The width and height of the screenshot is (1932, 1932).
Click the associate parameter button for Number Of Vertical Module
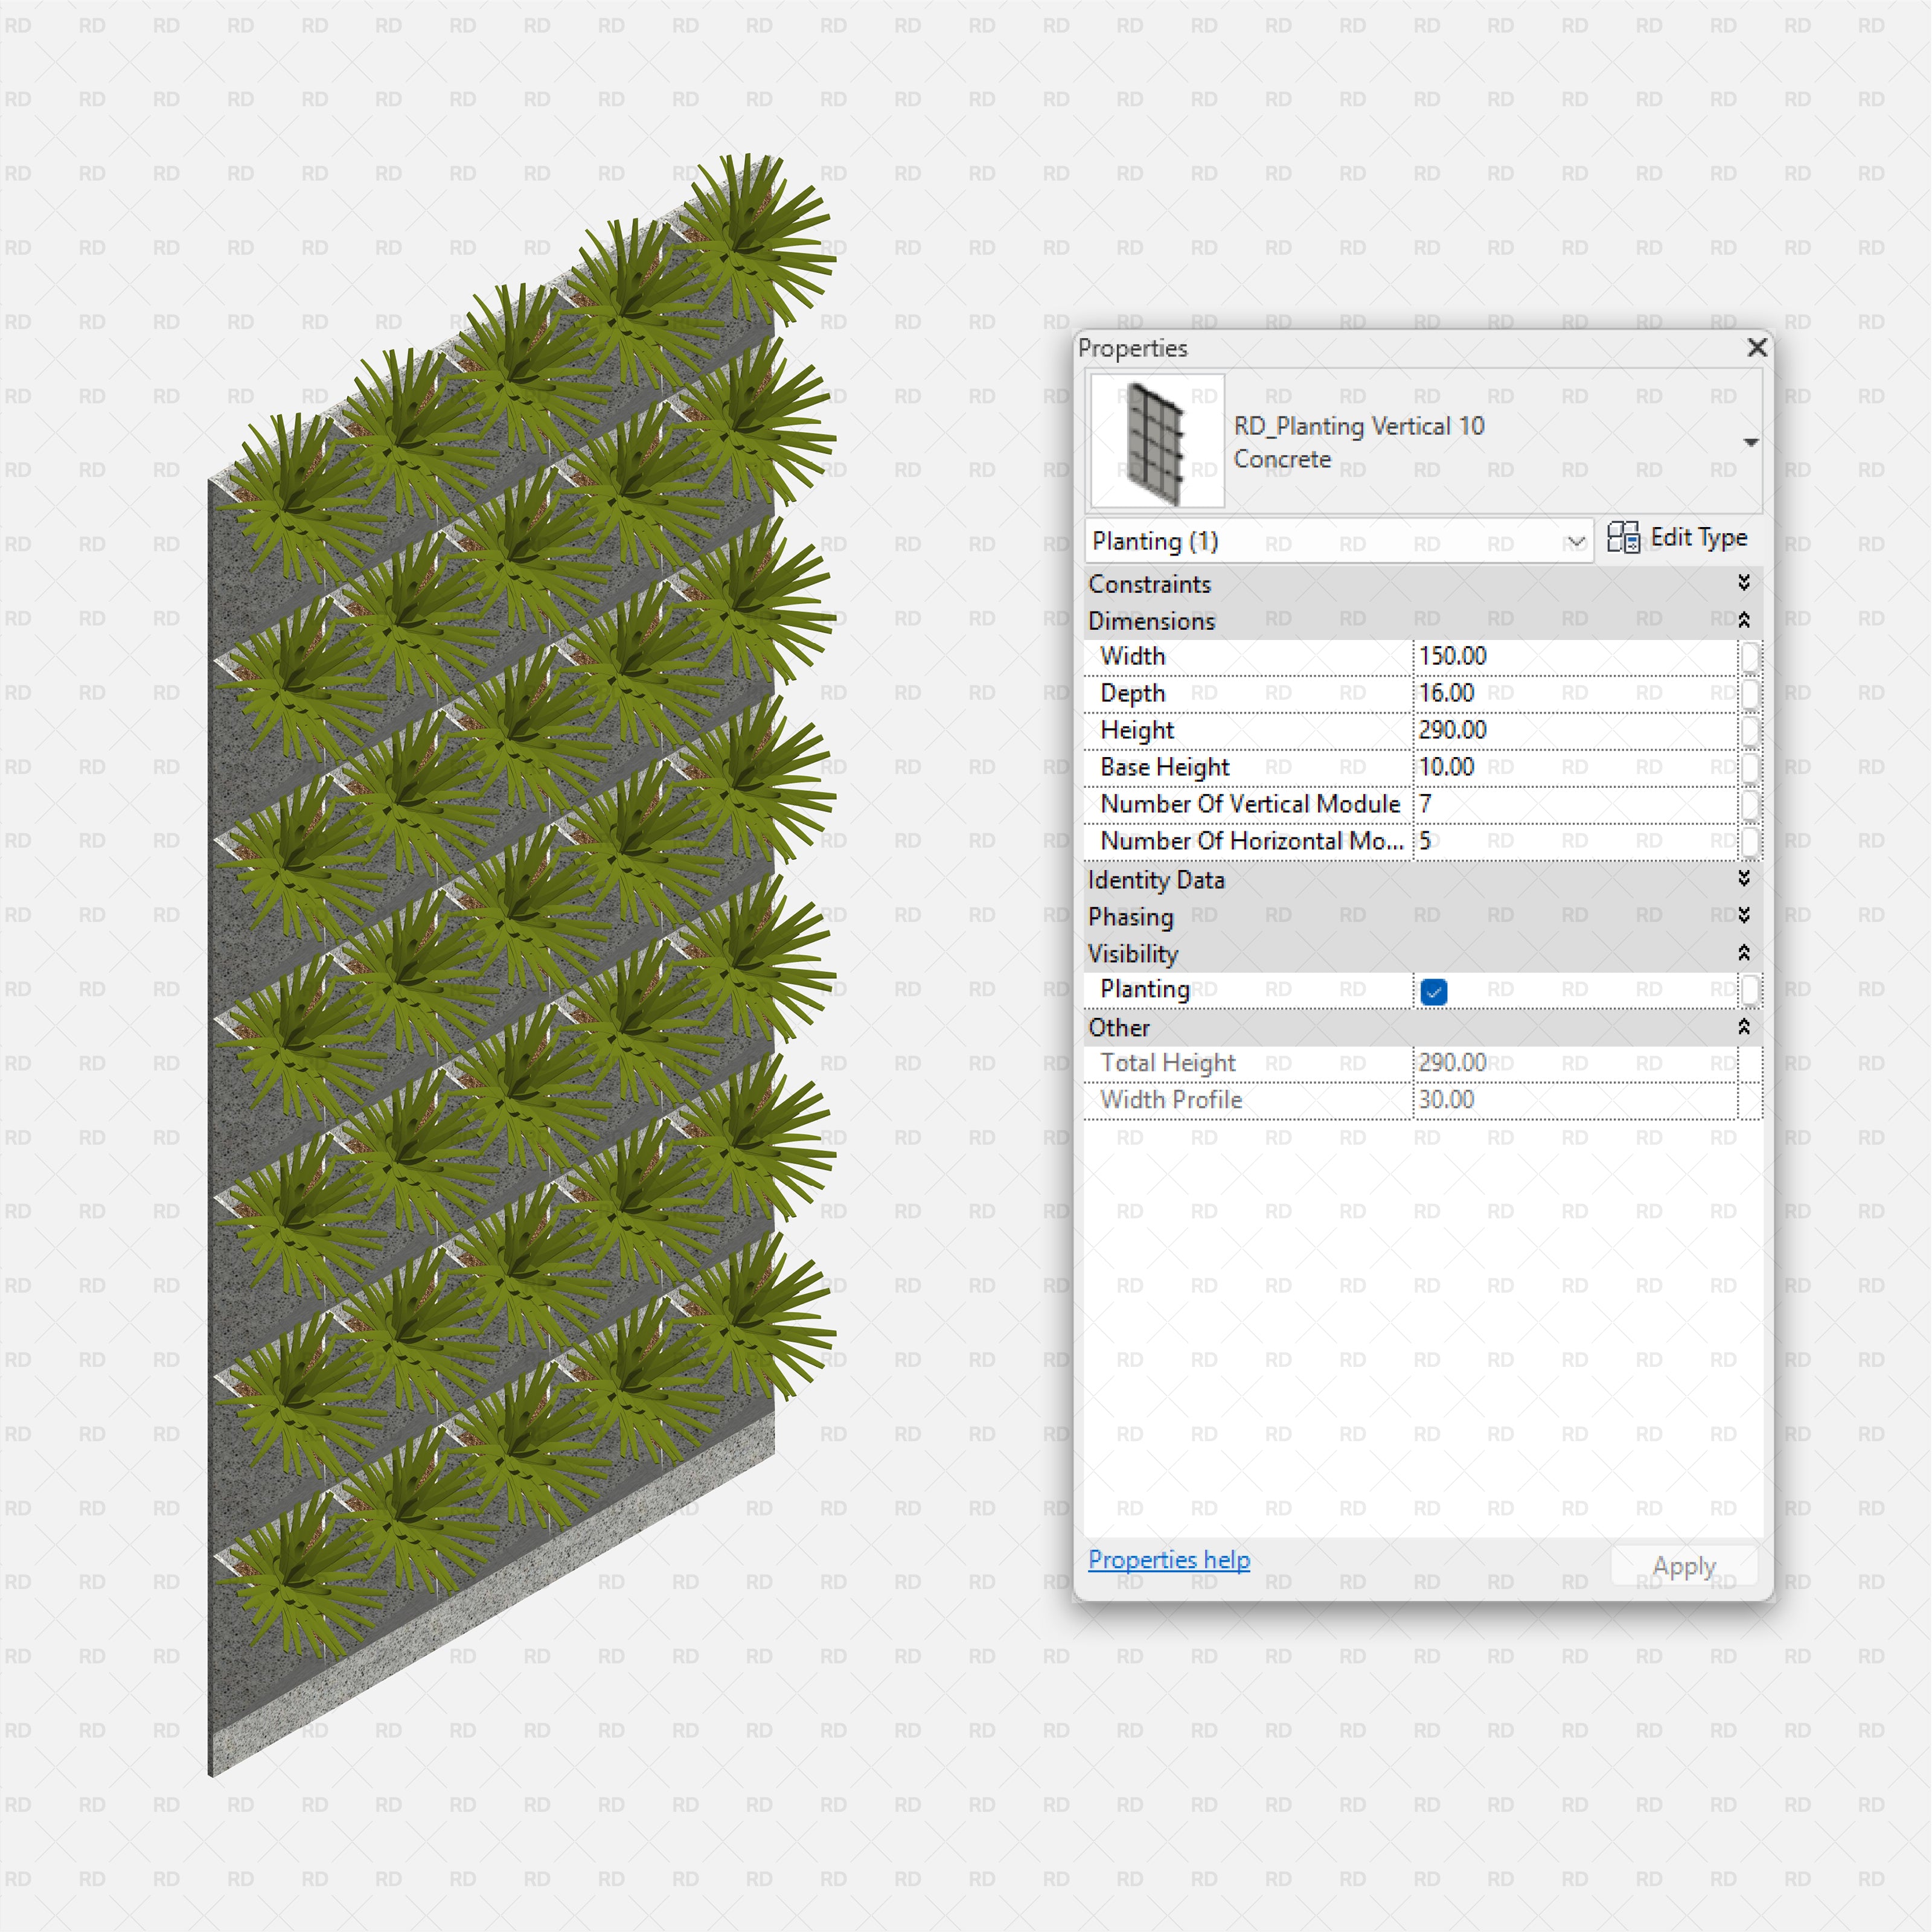pos(1751,804)
